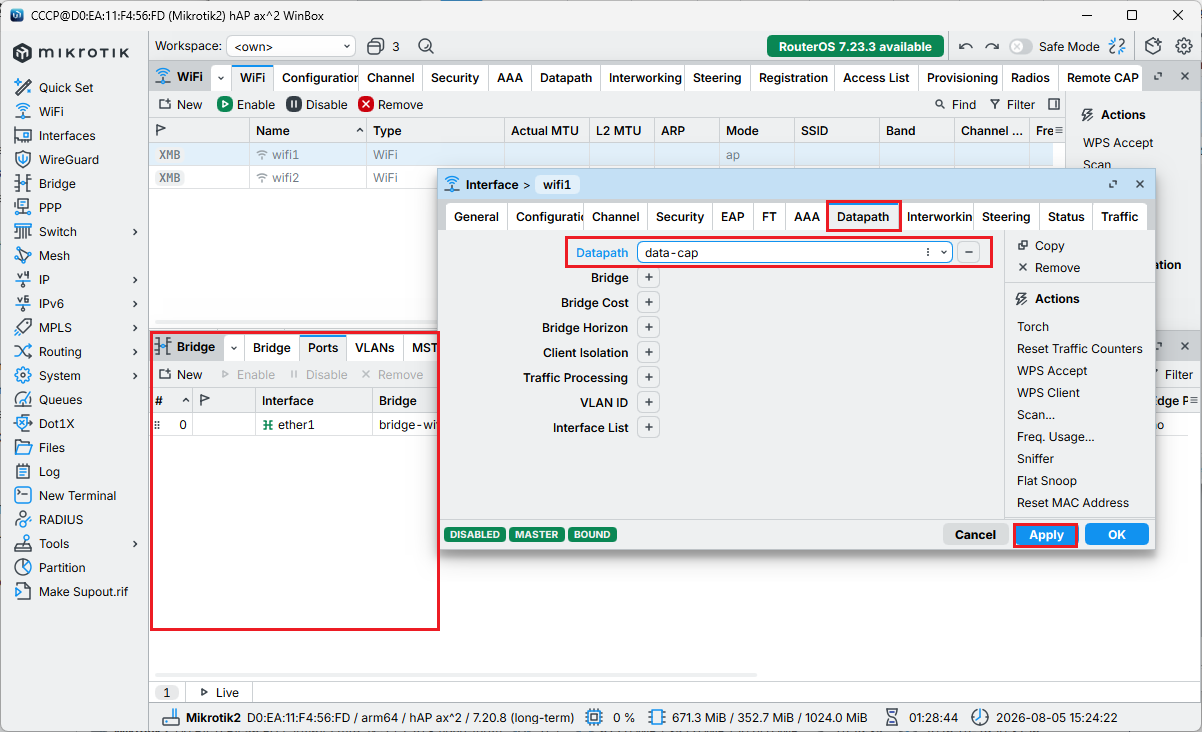This screenshot has width=1202, height=732.
Task: Open Mesh in the sidebar
Action: pyautogui.click(x=54, y=255)
